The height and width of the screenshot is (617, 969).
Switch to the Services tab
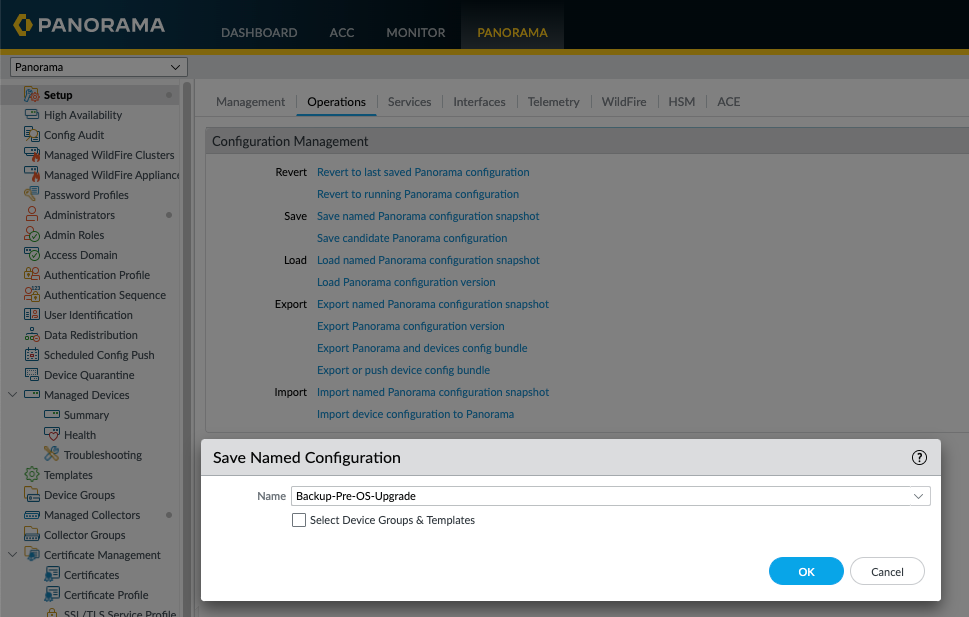(x=409, y=101)
